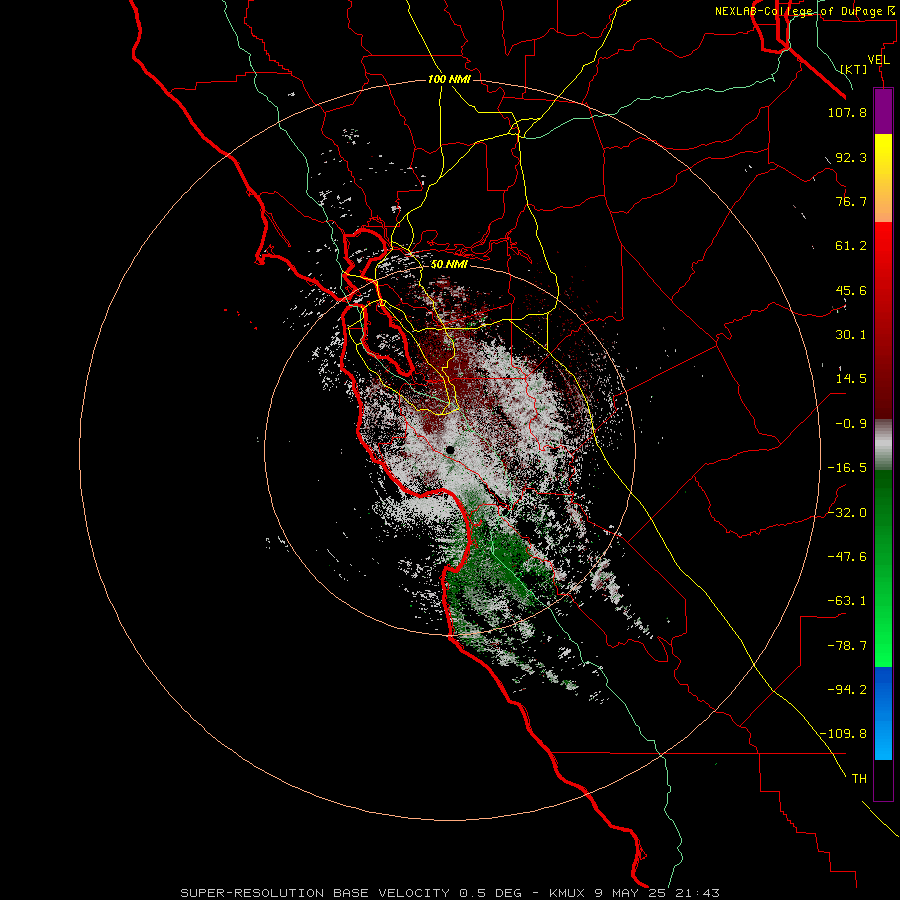Click the -32.0 legend value

click(x=847, y=513)
